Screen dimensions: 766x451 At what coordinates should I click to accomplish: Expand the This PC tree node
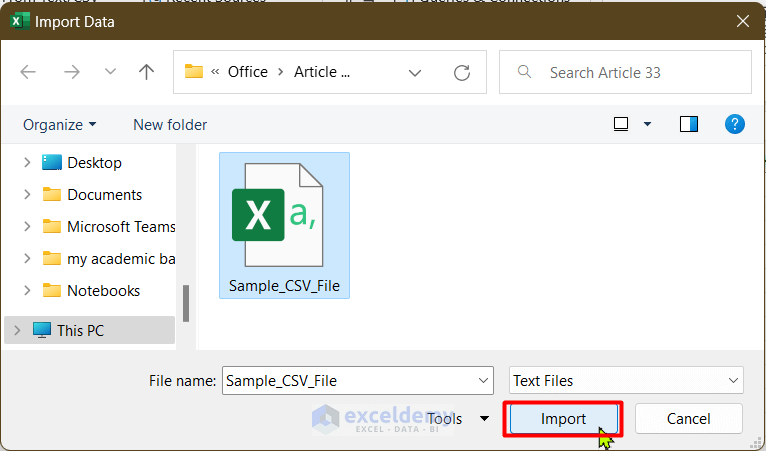pos(16,330)
